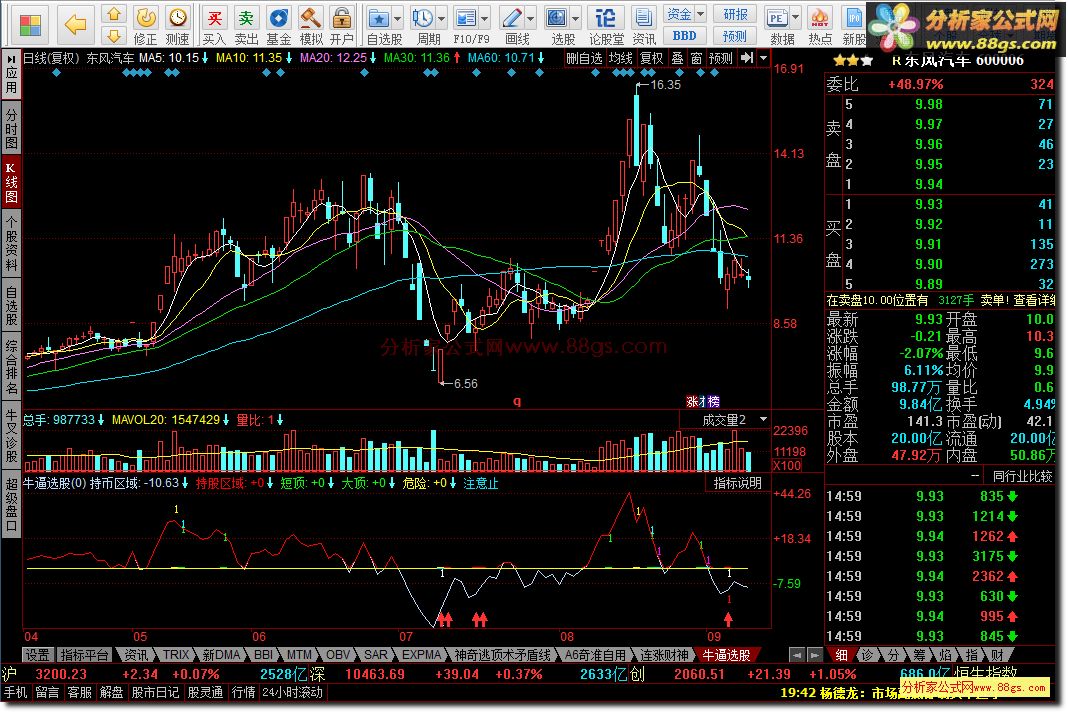Click the 卖出 sell icon
The image size is (1068, 712).
(246, 18)
